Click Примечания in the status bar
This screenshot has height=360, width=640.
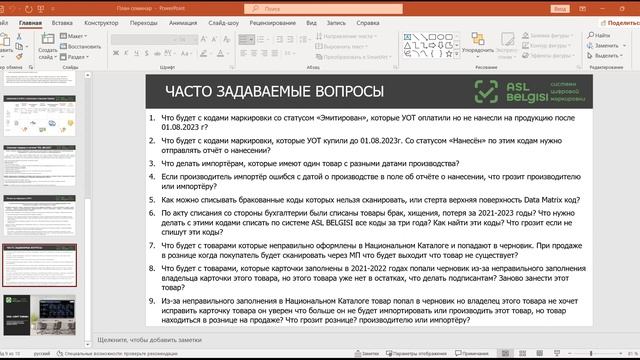(472, 353)
